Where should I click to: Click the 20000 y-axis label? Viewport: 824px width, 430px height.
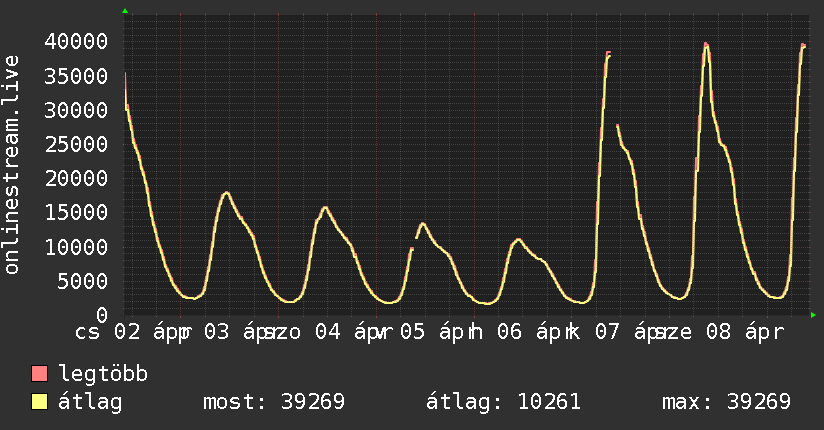[x=76, y=178]
